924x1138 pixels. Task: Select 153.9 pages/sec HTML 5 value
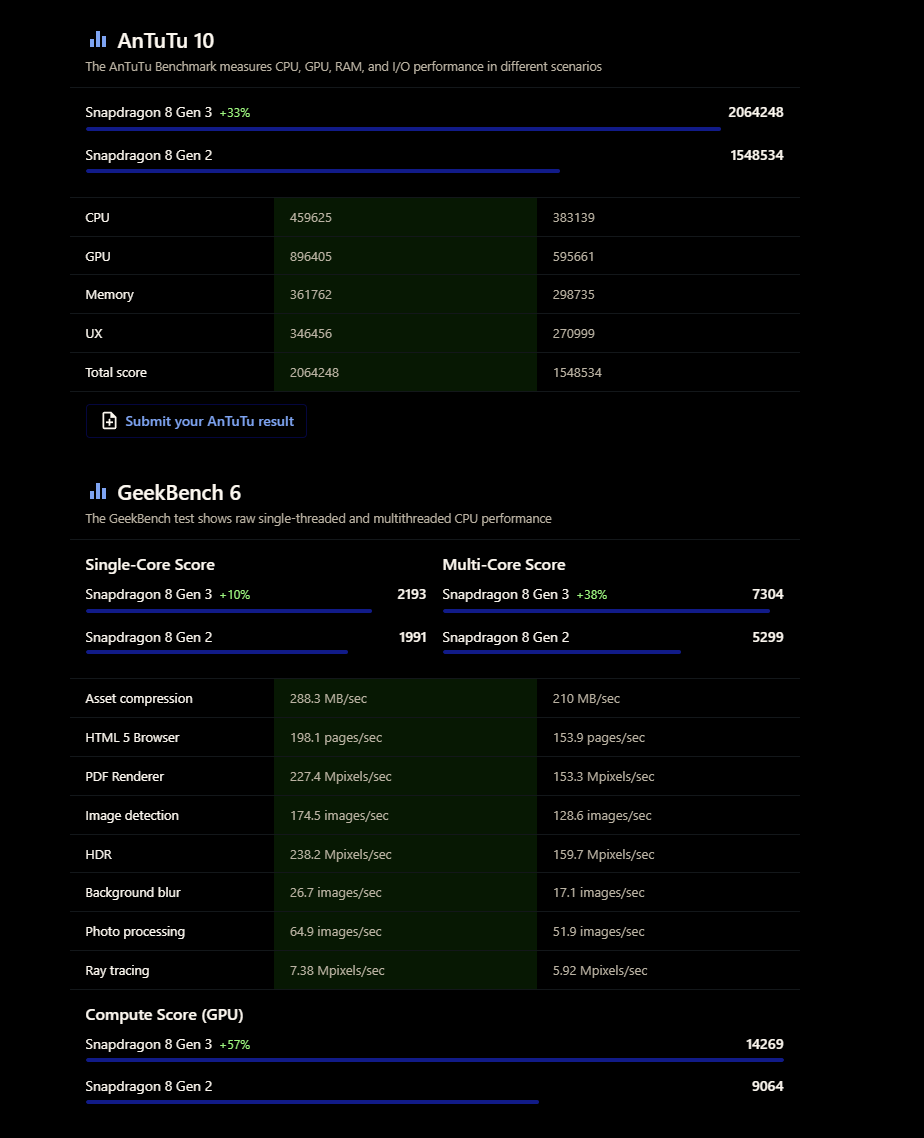click(599, 737)
